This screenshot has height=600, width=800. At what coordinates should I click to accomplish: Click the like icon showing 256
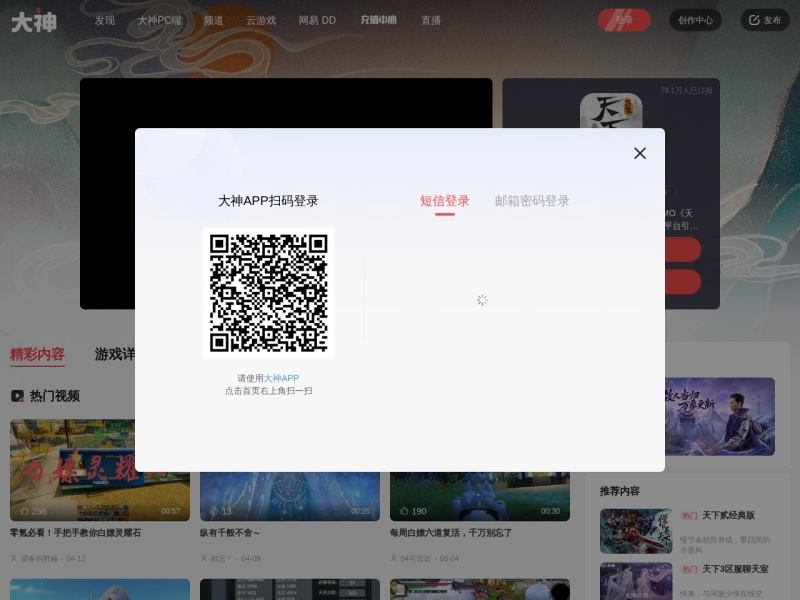point(24,511)
